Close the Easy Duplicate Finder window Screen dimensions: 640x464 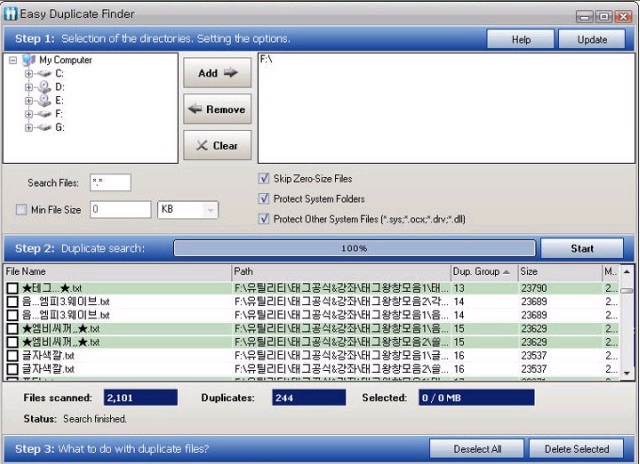click(x=623, y=16)
